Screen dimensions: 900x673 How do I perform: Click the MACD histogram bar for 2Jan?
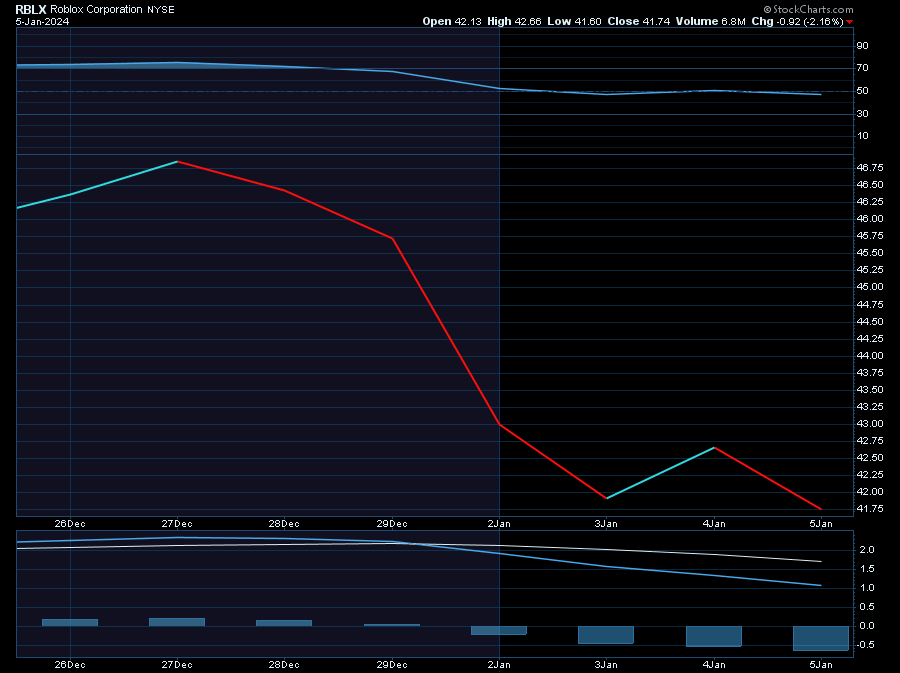499,631
